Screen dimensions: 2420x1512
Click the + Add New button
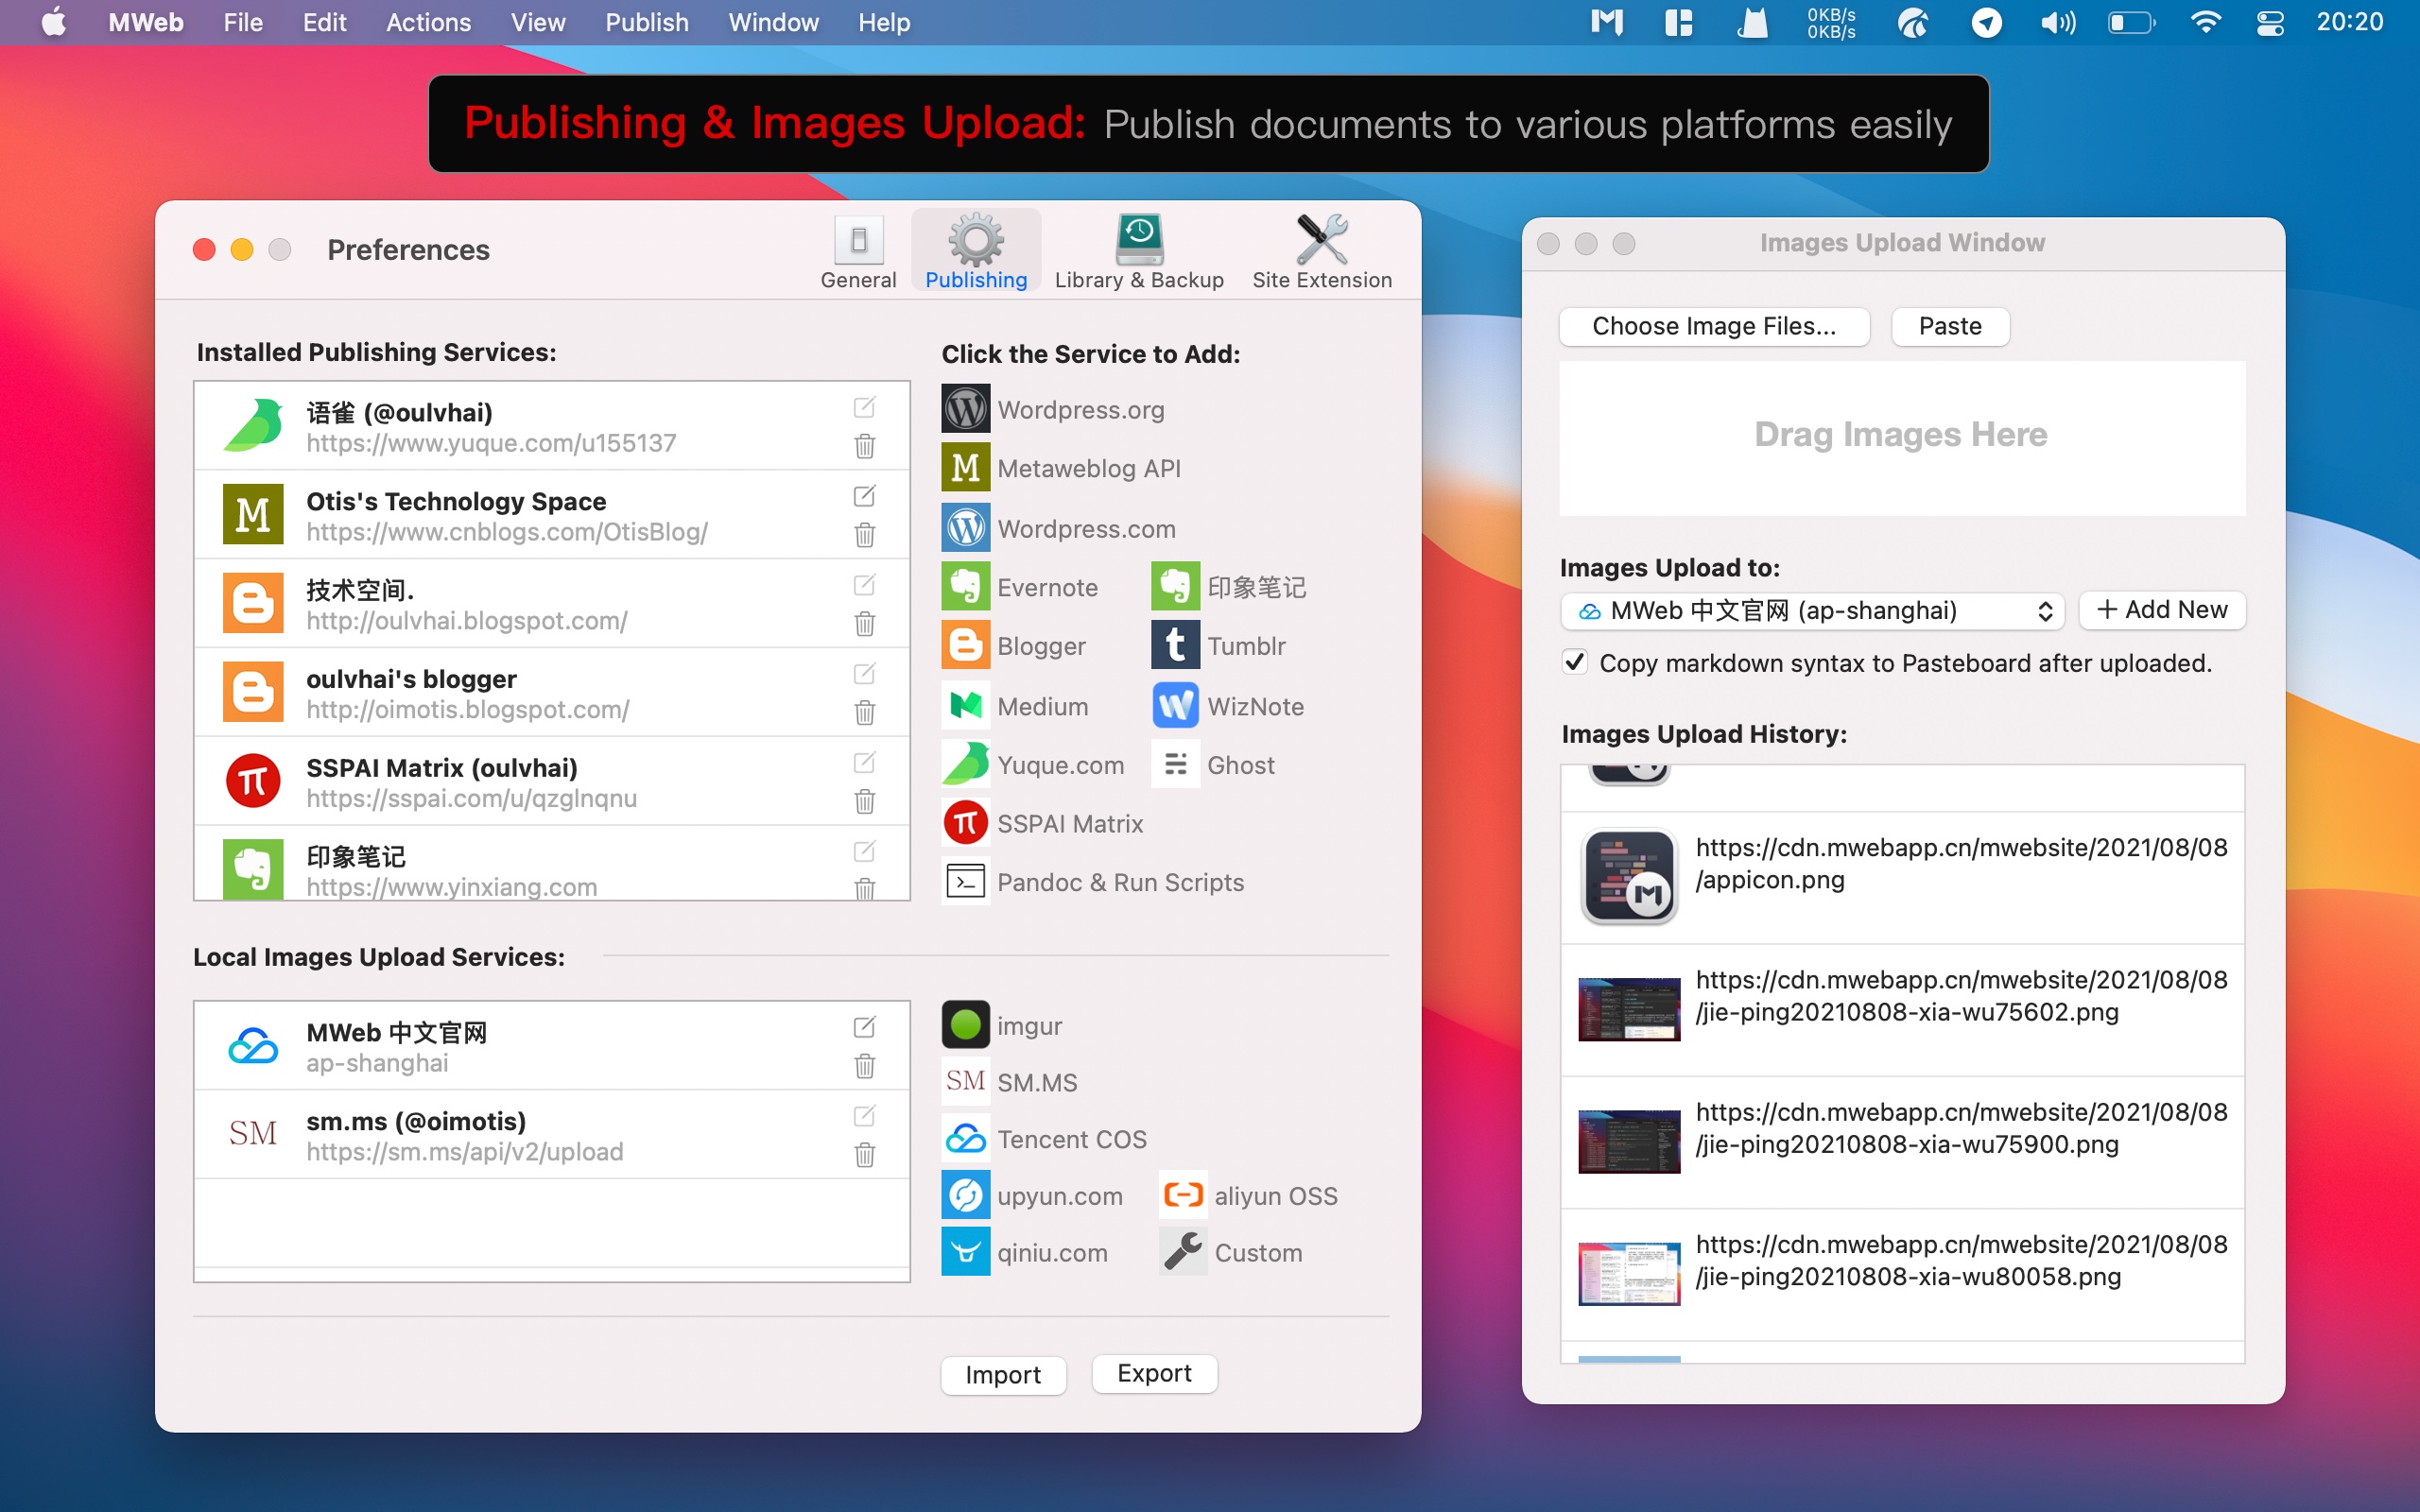click(2161, 610)
